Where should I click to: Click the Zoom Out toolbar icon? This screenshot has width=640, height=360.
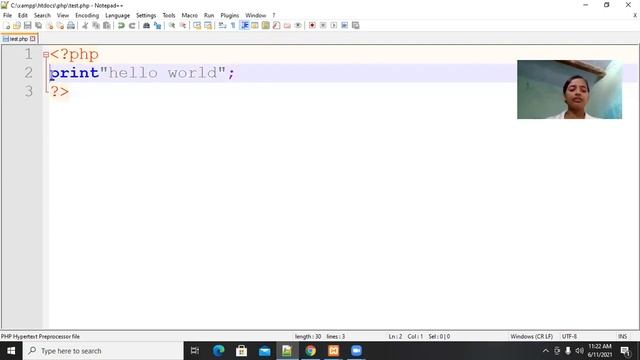click(x=183, y=25)
